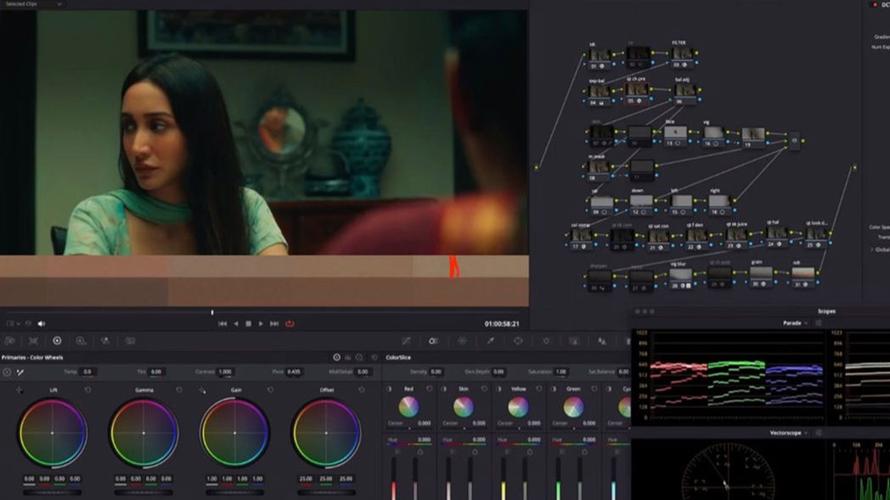
Task: Click the Gain color wheel center
Action: (x=235, y=433)
